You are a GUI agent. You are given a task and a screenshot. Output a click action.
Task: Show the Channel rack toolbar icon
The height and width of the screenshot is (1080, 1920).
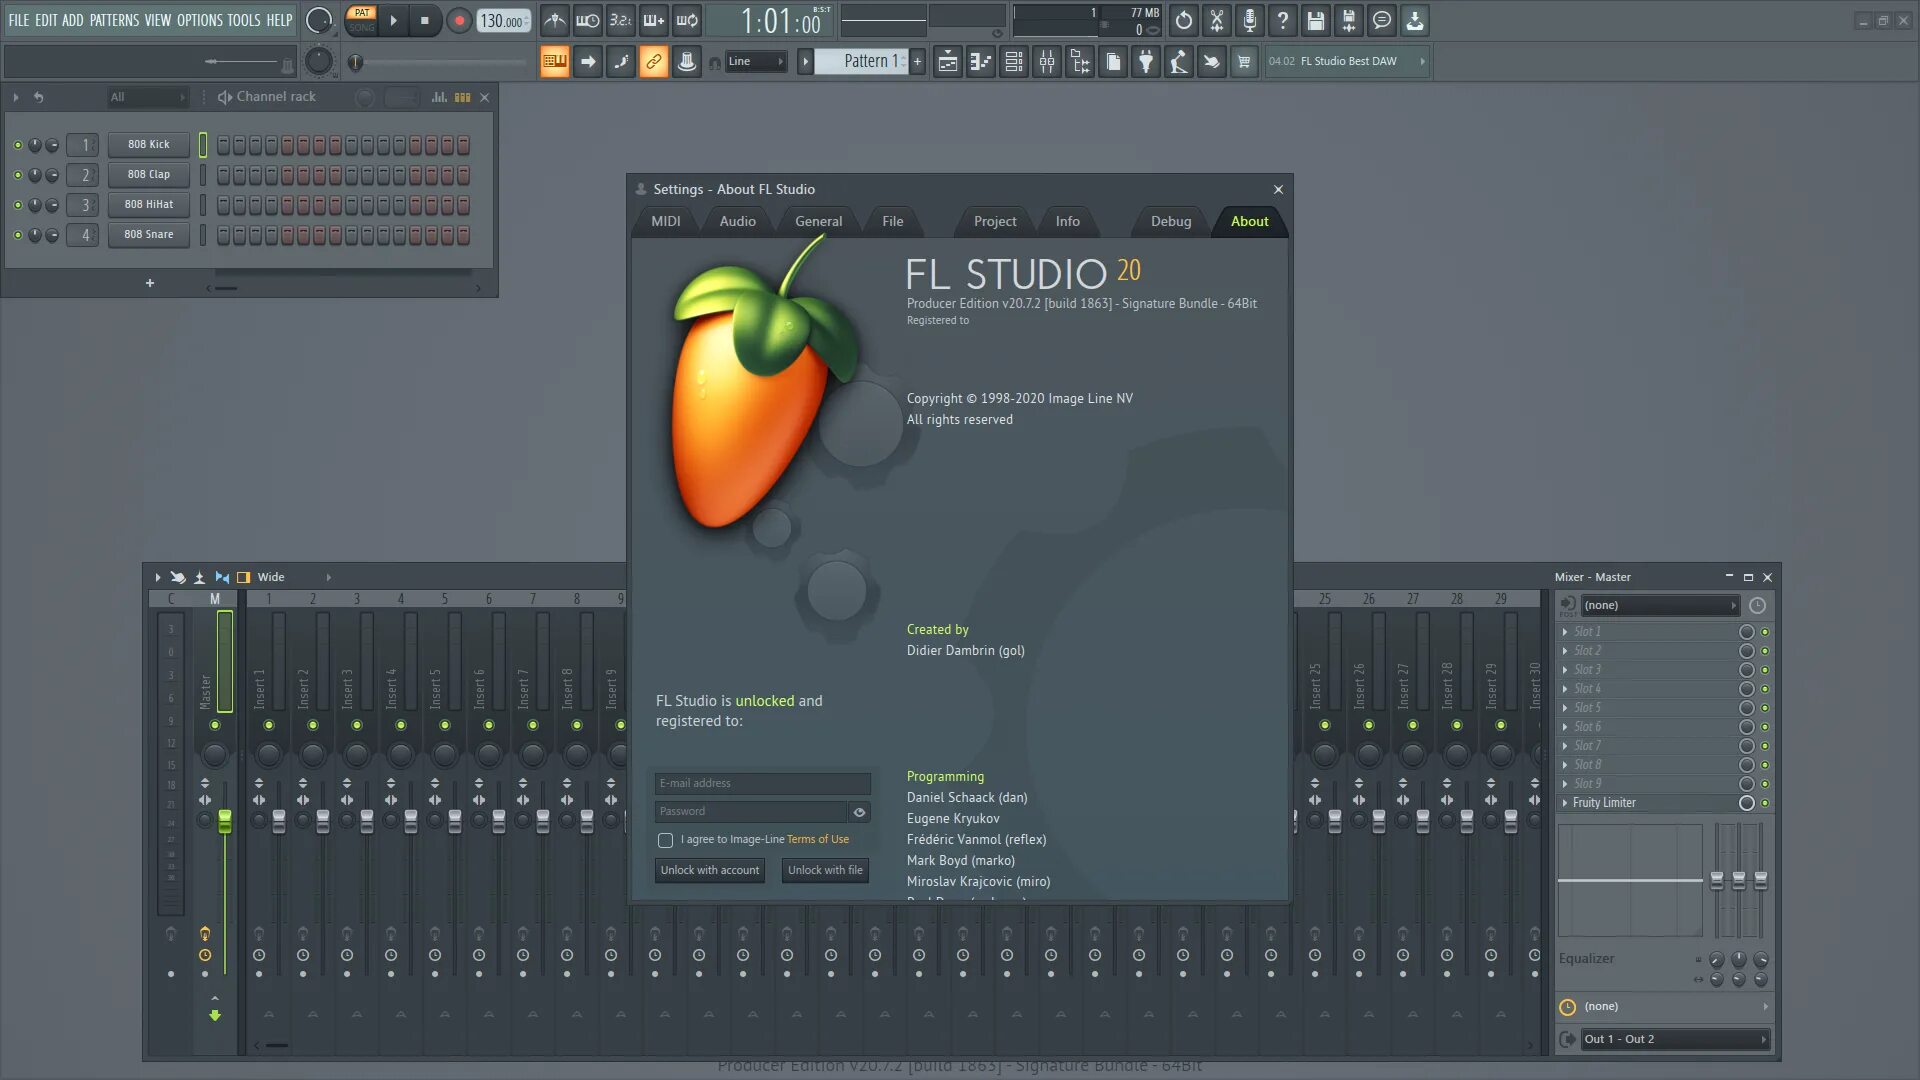pos(1014,62)
